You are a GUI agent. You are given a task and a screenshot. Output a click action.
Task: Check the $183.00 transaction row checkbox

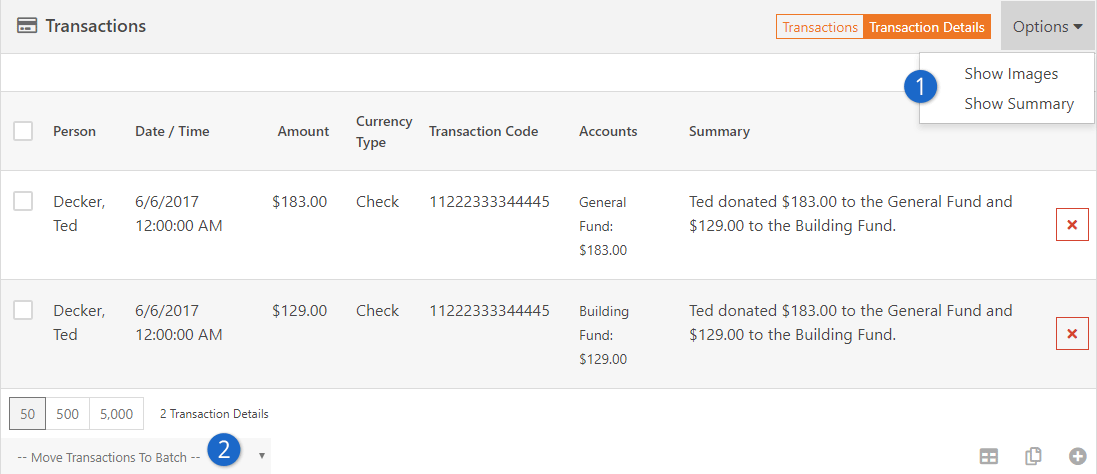click(23, 201)
